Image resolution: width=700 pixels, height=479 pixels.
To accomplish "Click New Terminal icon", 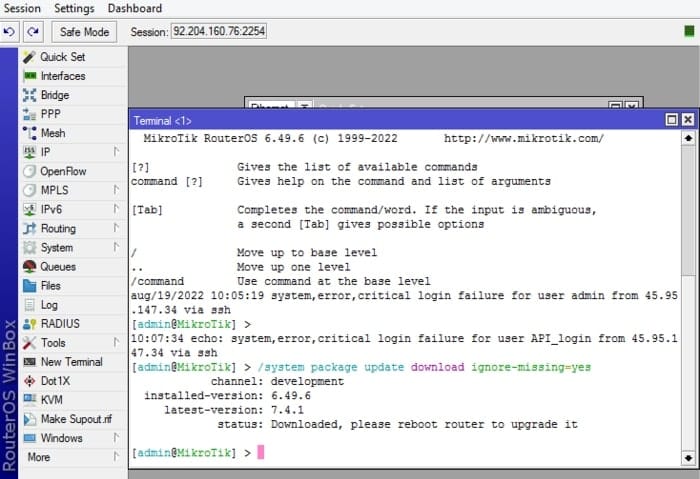I will [29, 362].
